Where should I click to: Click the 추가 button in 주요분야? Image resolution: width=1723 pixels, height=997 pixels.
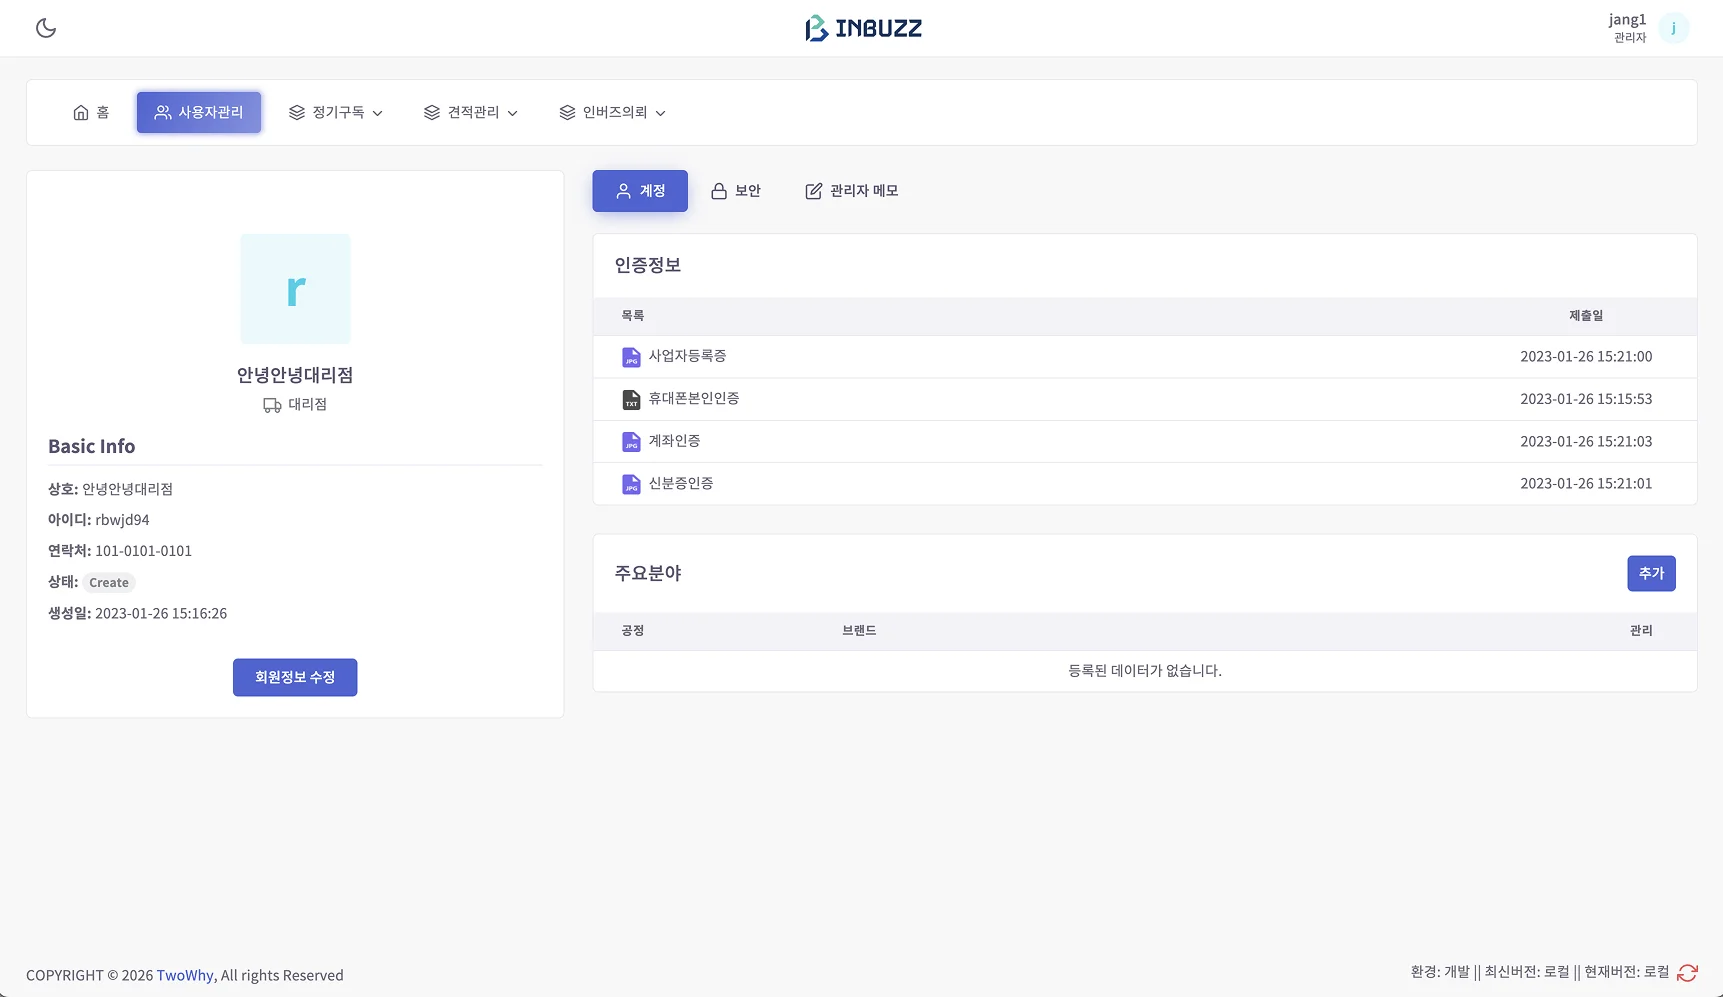pos(1651,574)
